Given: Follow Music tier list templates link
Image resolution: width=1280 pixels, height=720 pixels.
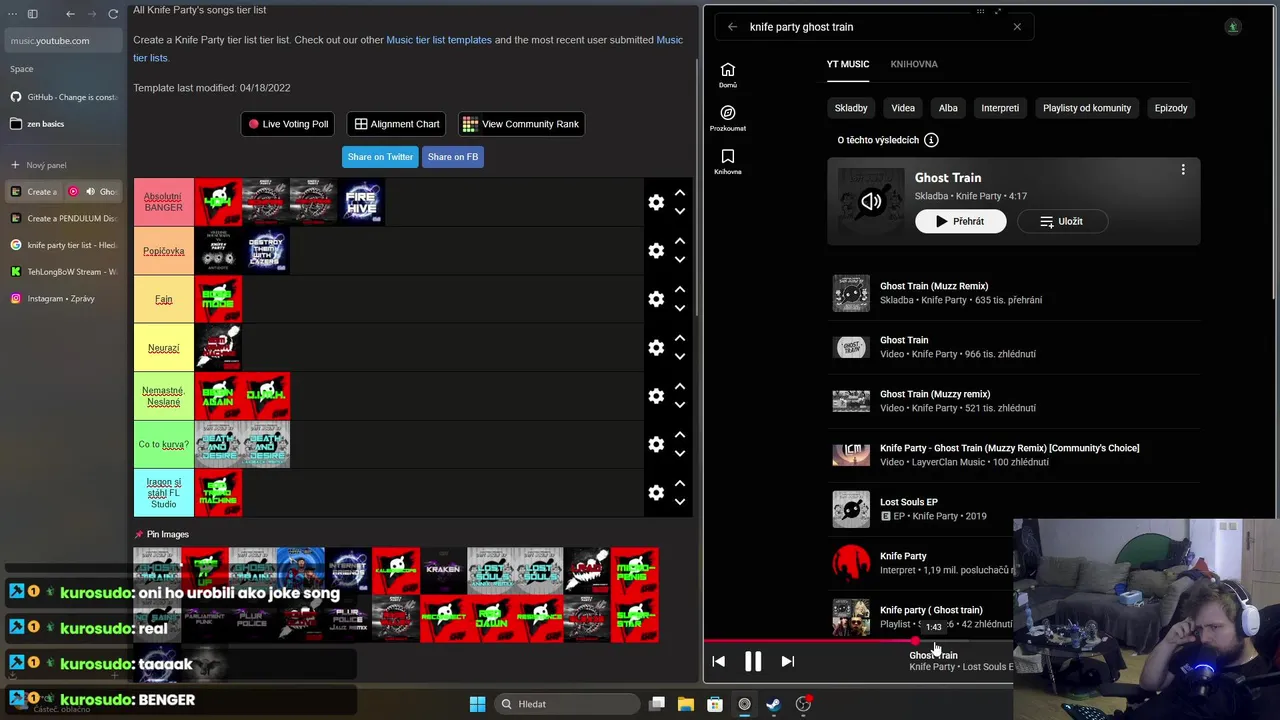Looking at the screenshot, I should point(439,40).
